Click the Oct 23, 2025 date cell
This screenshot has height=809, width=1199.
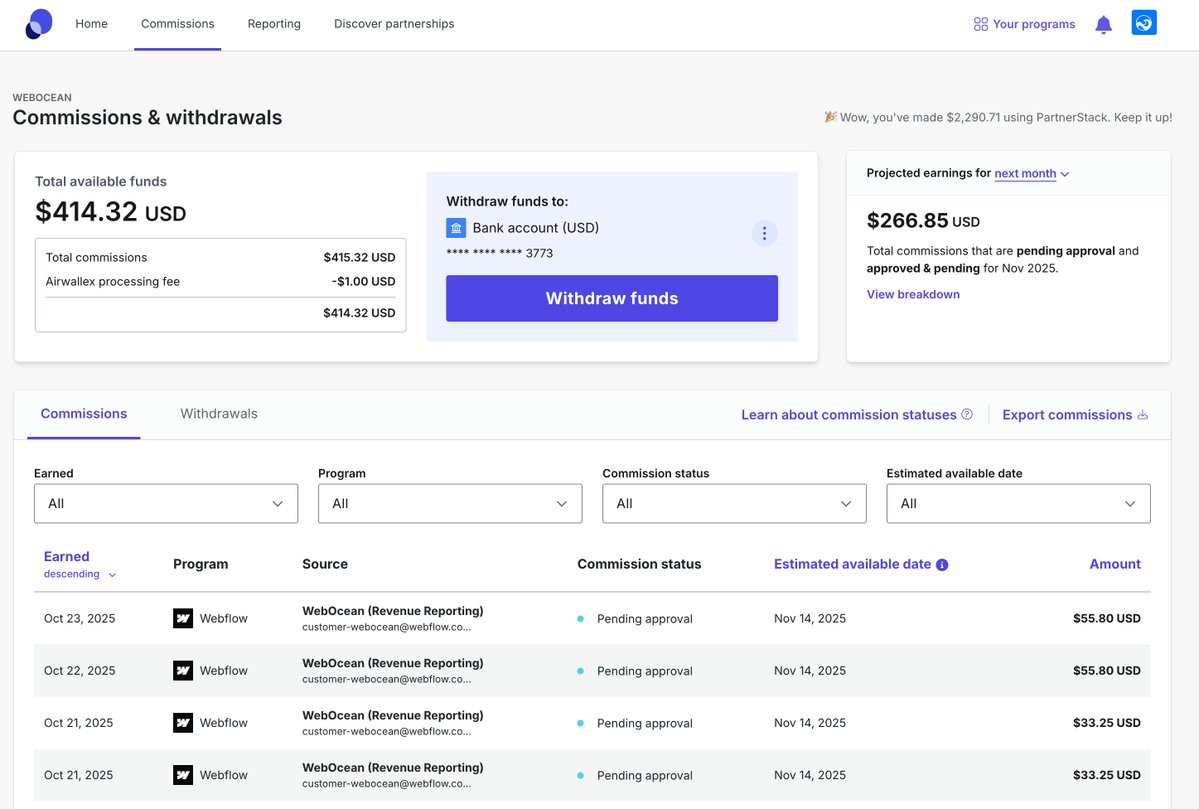80,619
